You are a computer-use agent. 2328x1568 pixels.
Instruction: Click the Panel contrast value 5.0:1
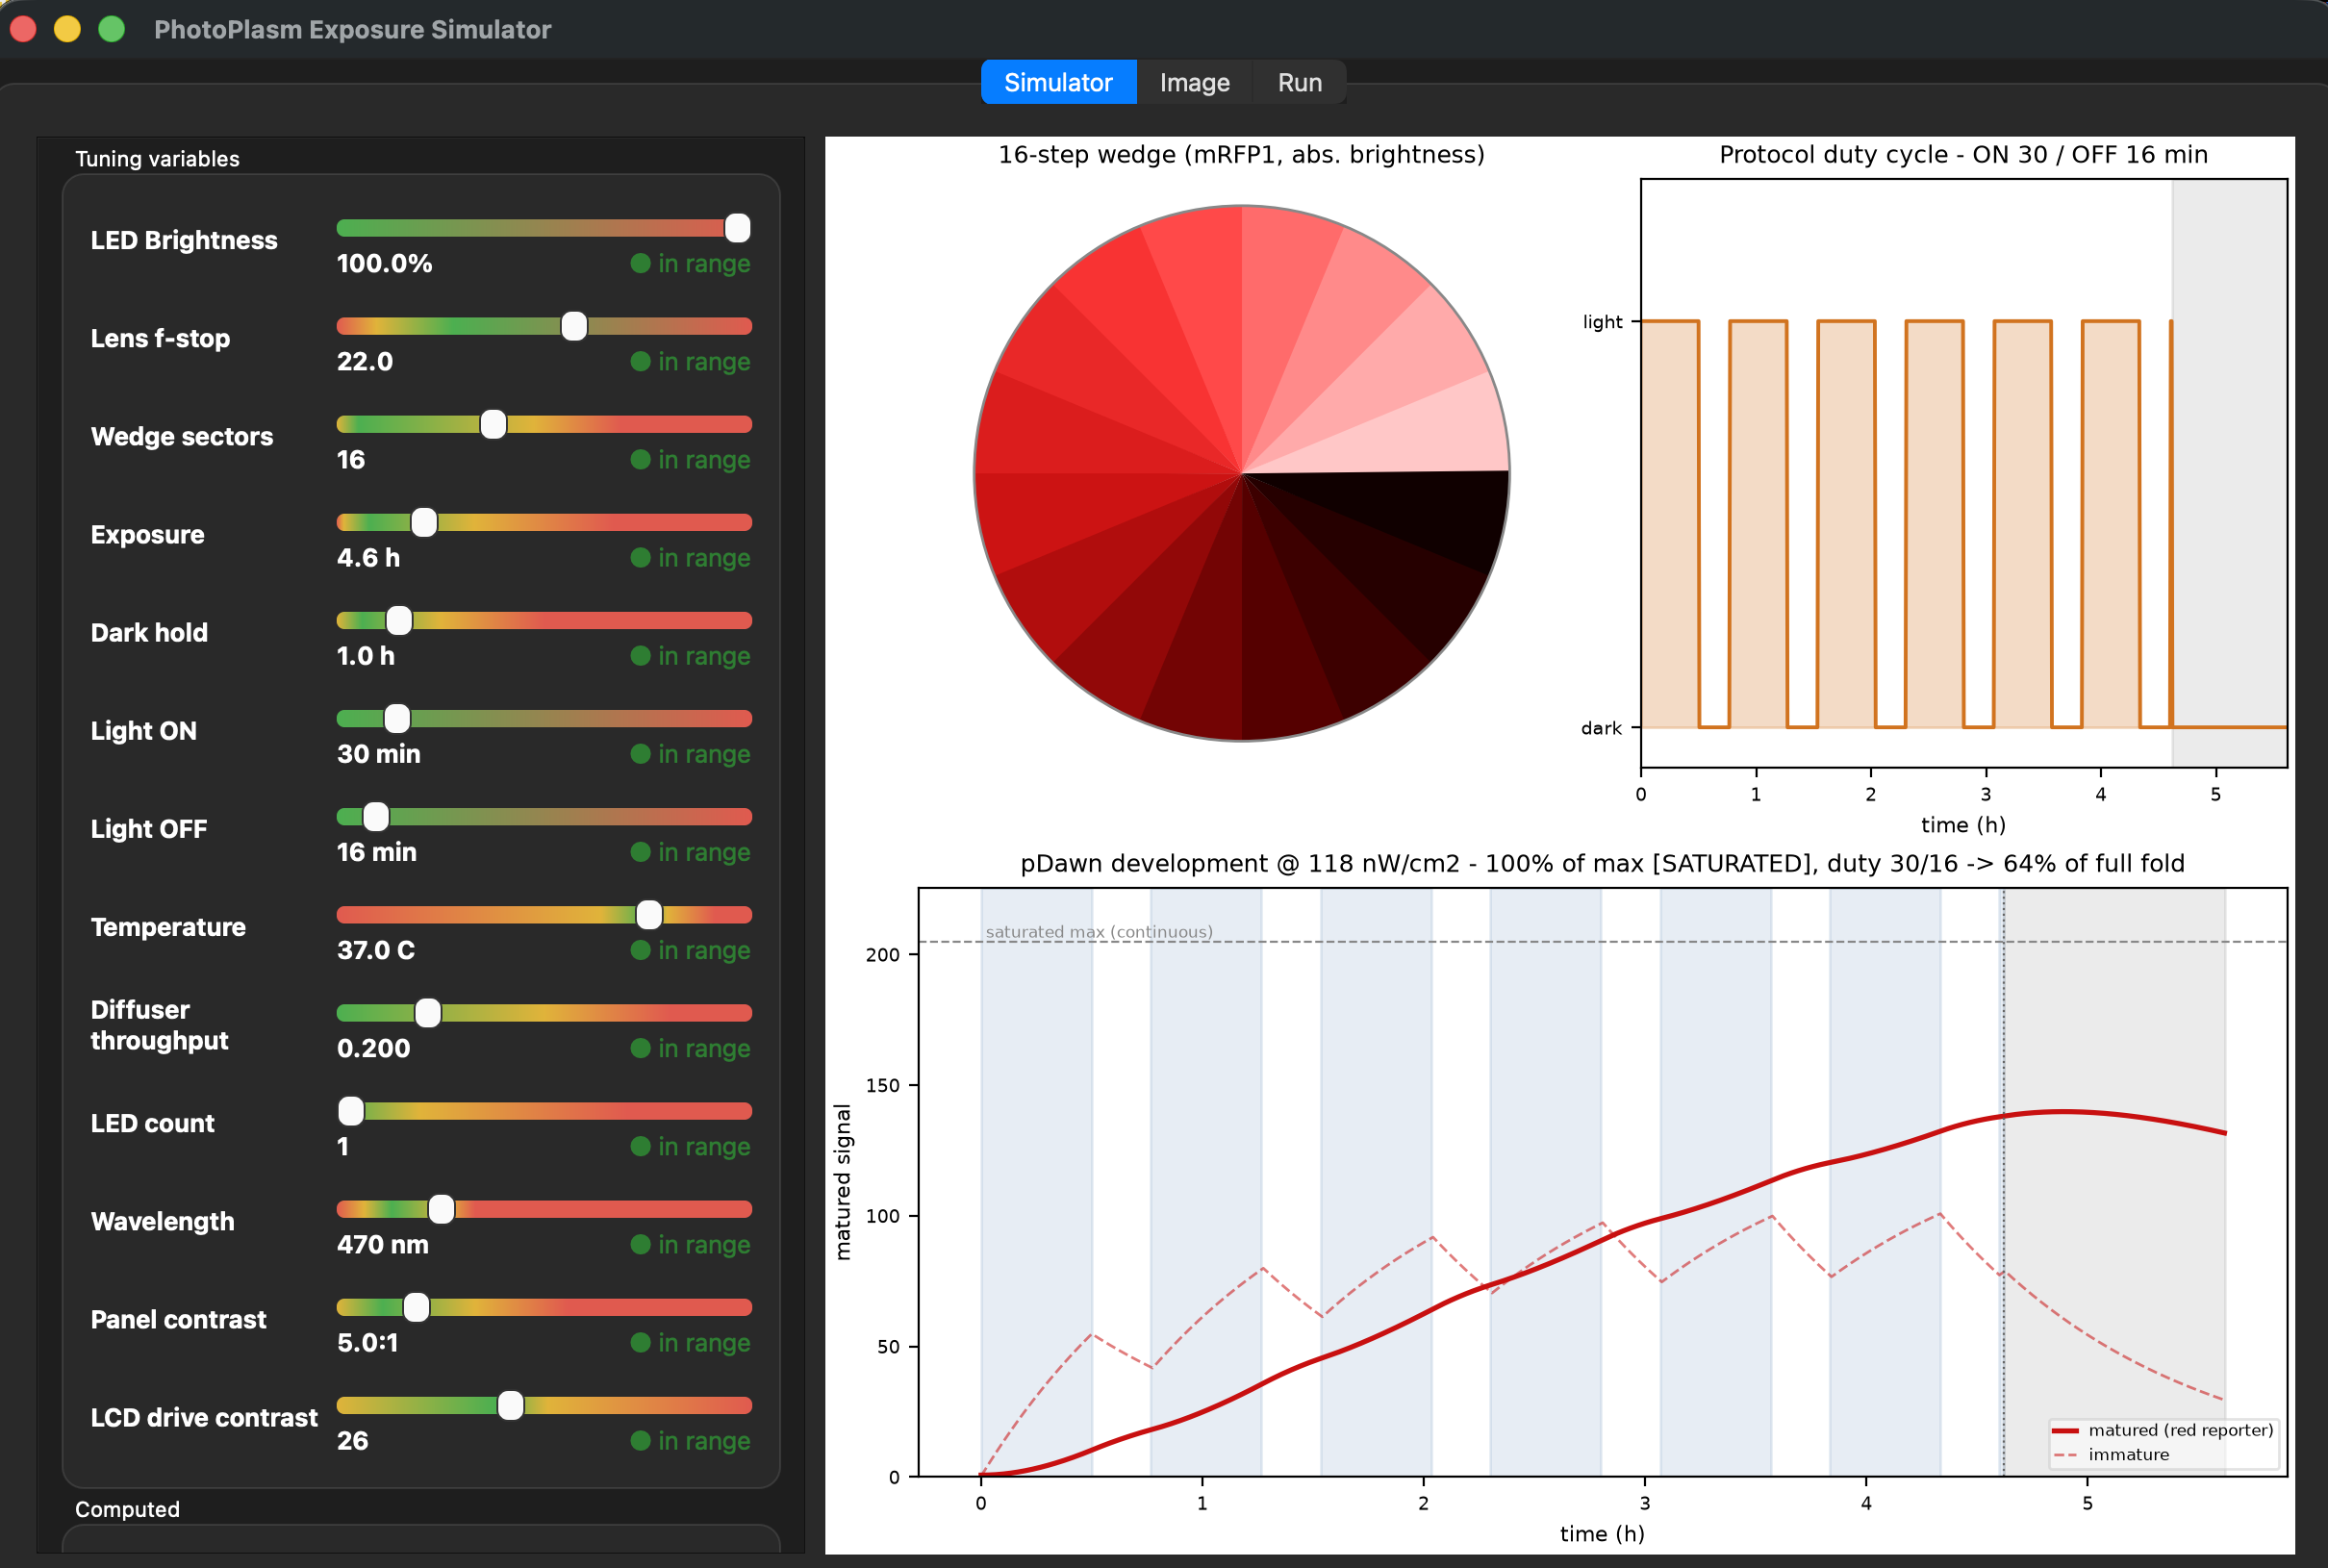pyautogui.click(x=368, y=1341)
